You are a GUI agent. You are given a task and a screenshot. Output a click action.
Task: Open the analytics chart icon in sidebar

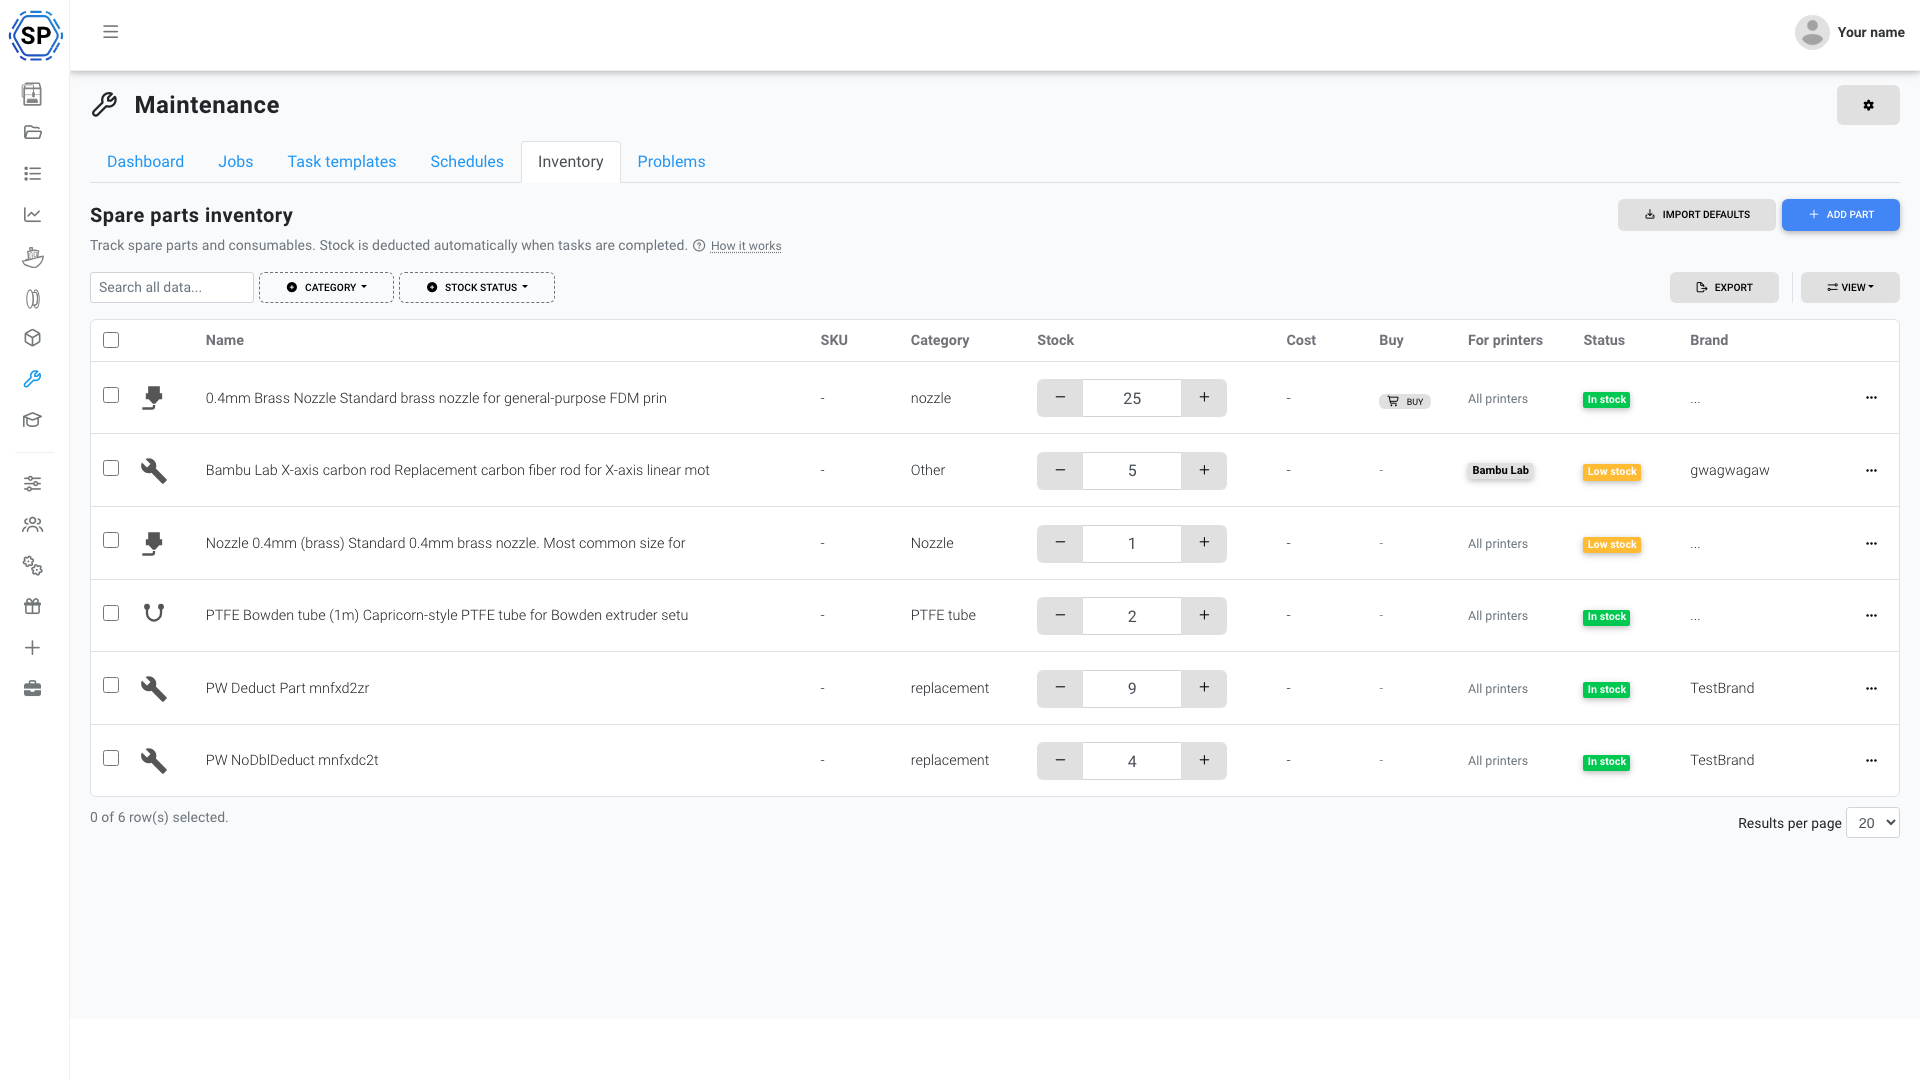[x=33, y=214]
